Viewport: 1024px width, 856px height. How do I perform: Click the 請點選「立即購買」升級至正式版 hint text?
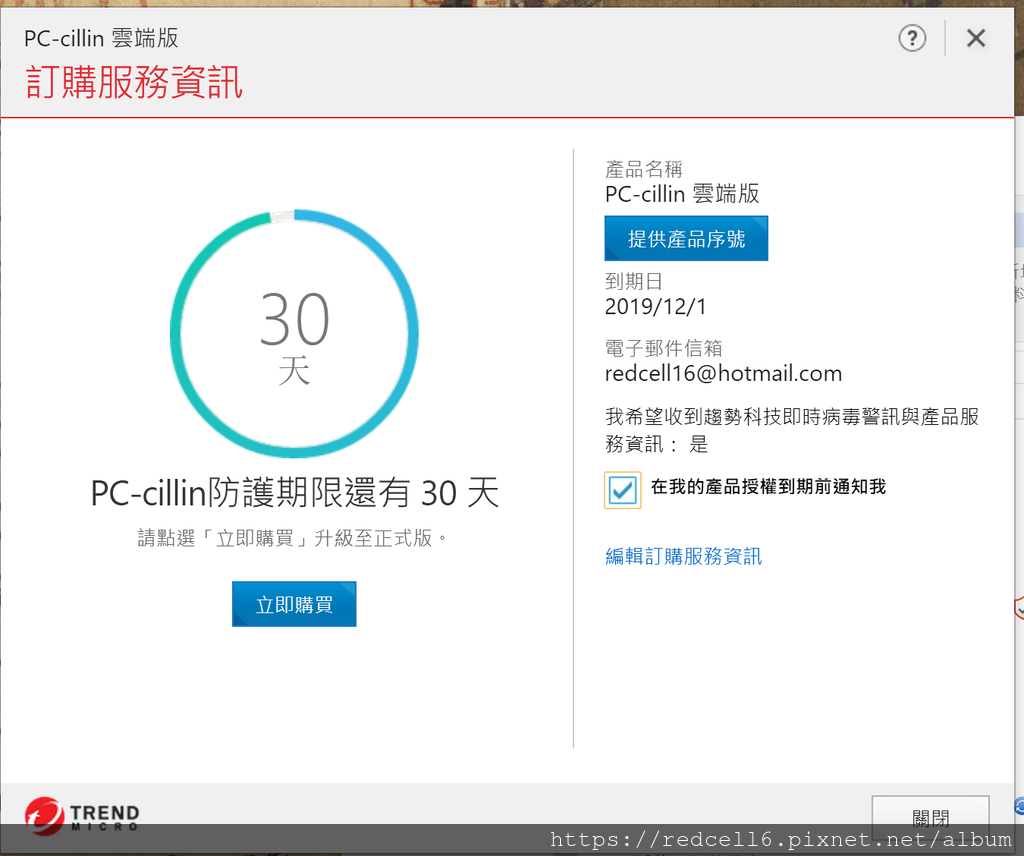coord(293,538)
